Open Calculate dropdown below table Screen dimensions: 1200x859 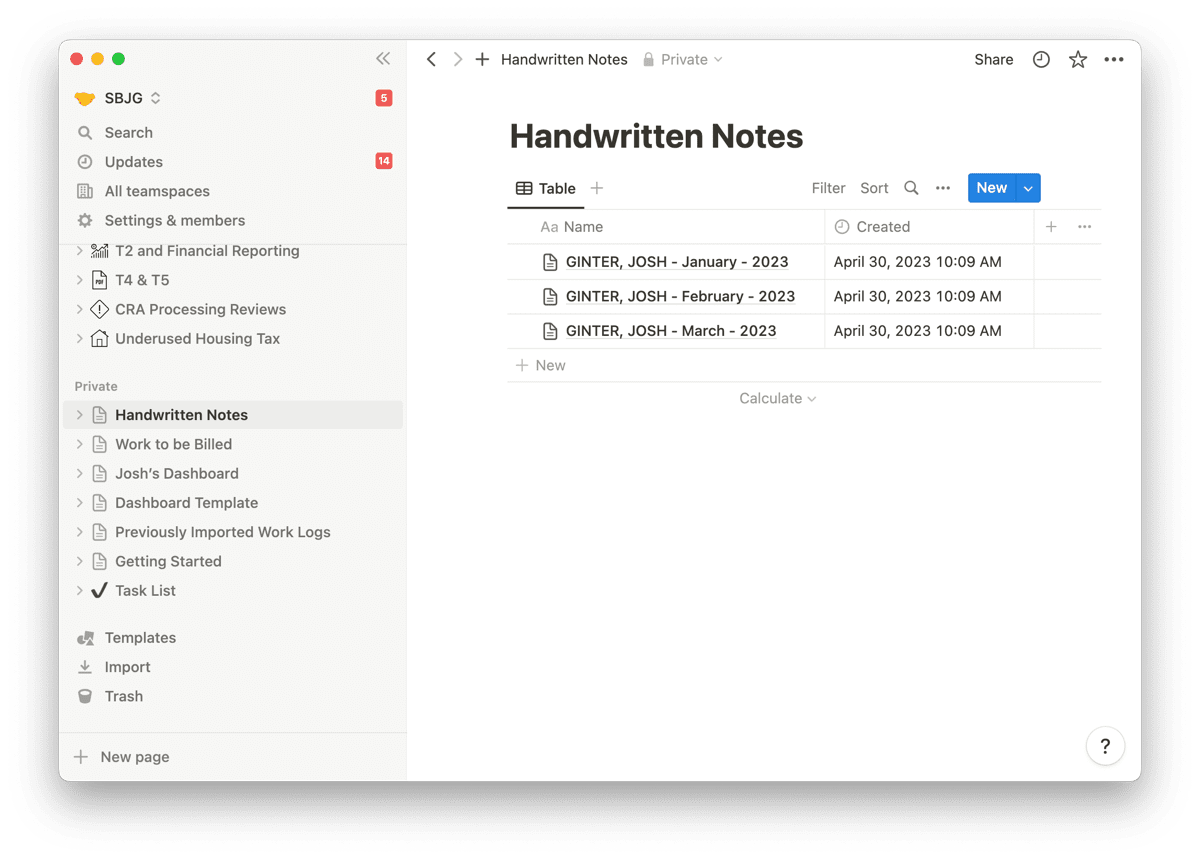[778, 398]
